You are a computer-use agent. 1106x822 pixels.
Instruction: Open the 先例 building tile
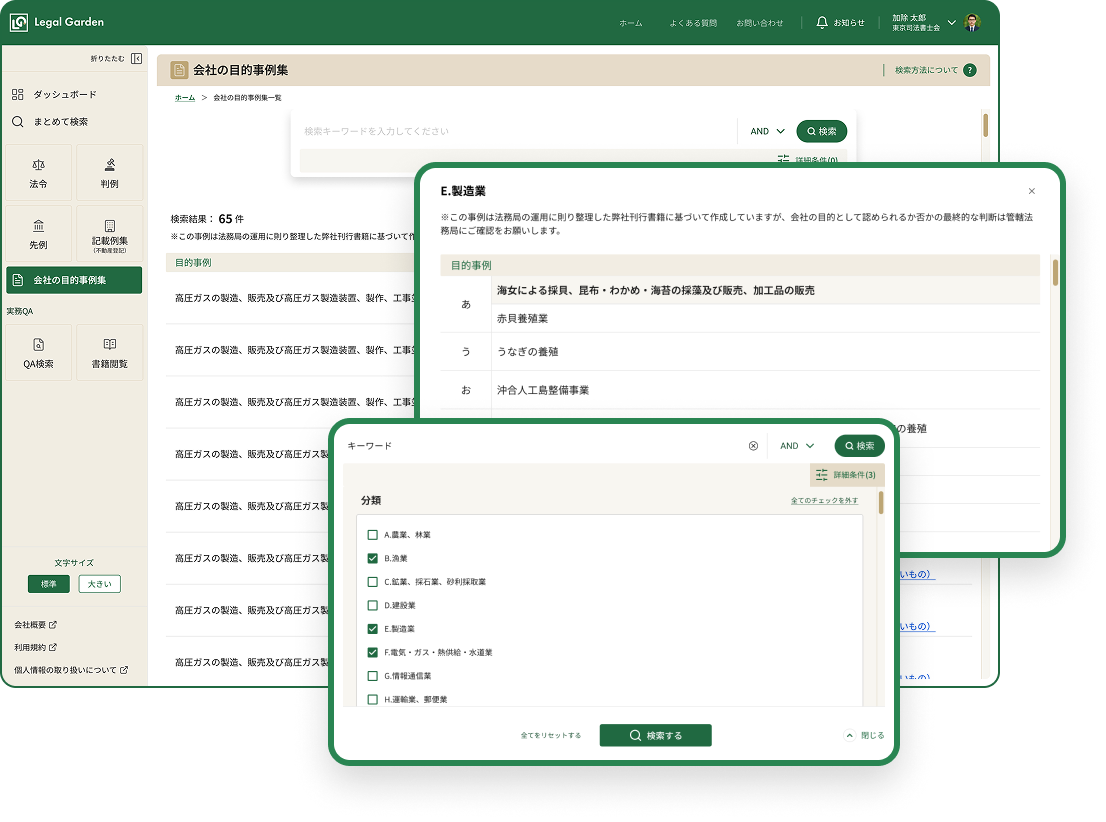(39, 234)
